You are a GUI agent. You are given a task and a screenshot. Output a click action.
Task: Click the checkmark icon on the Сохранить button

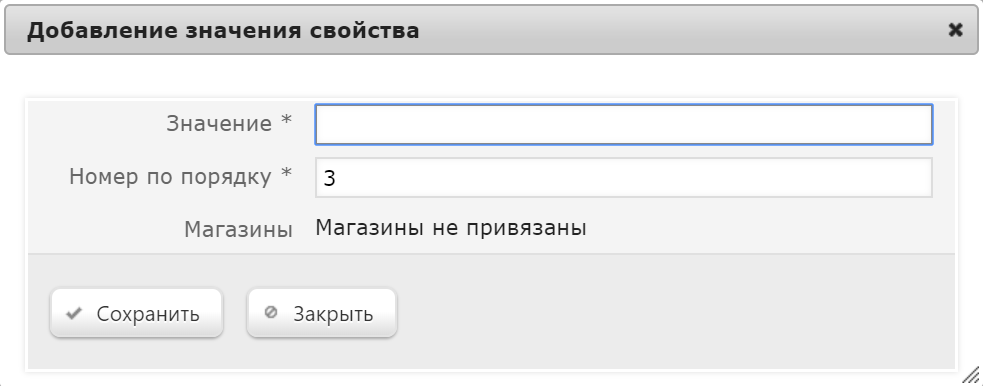pos(74,313)
